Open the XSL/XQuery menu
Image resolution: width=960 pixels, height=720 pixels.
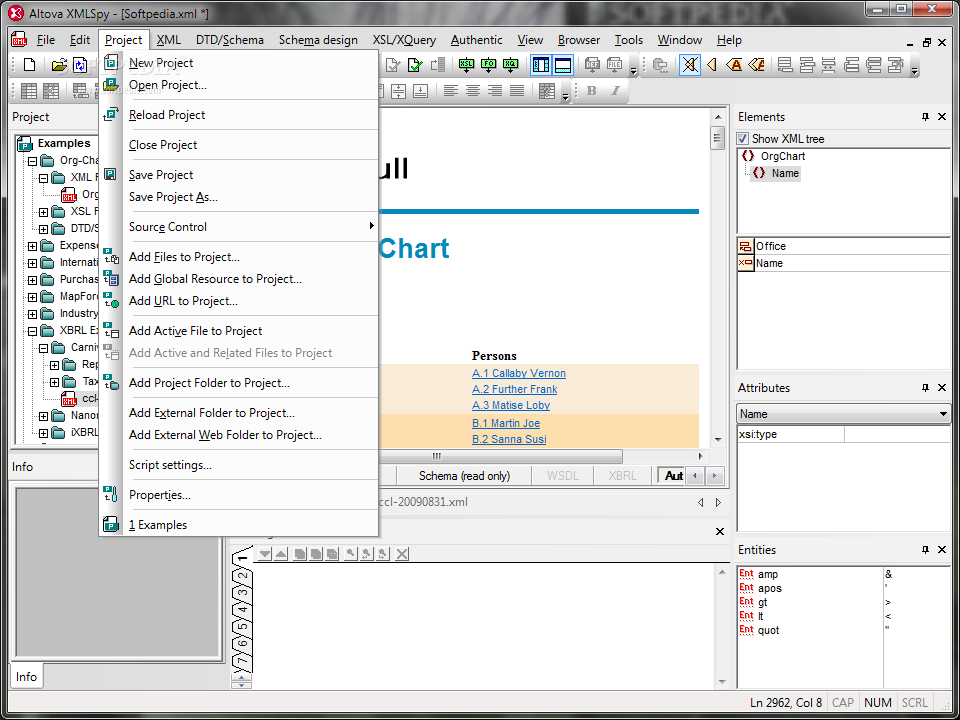[404, 40]
